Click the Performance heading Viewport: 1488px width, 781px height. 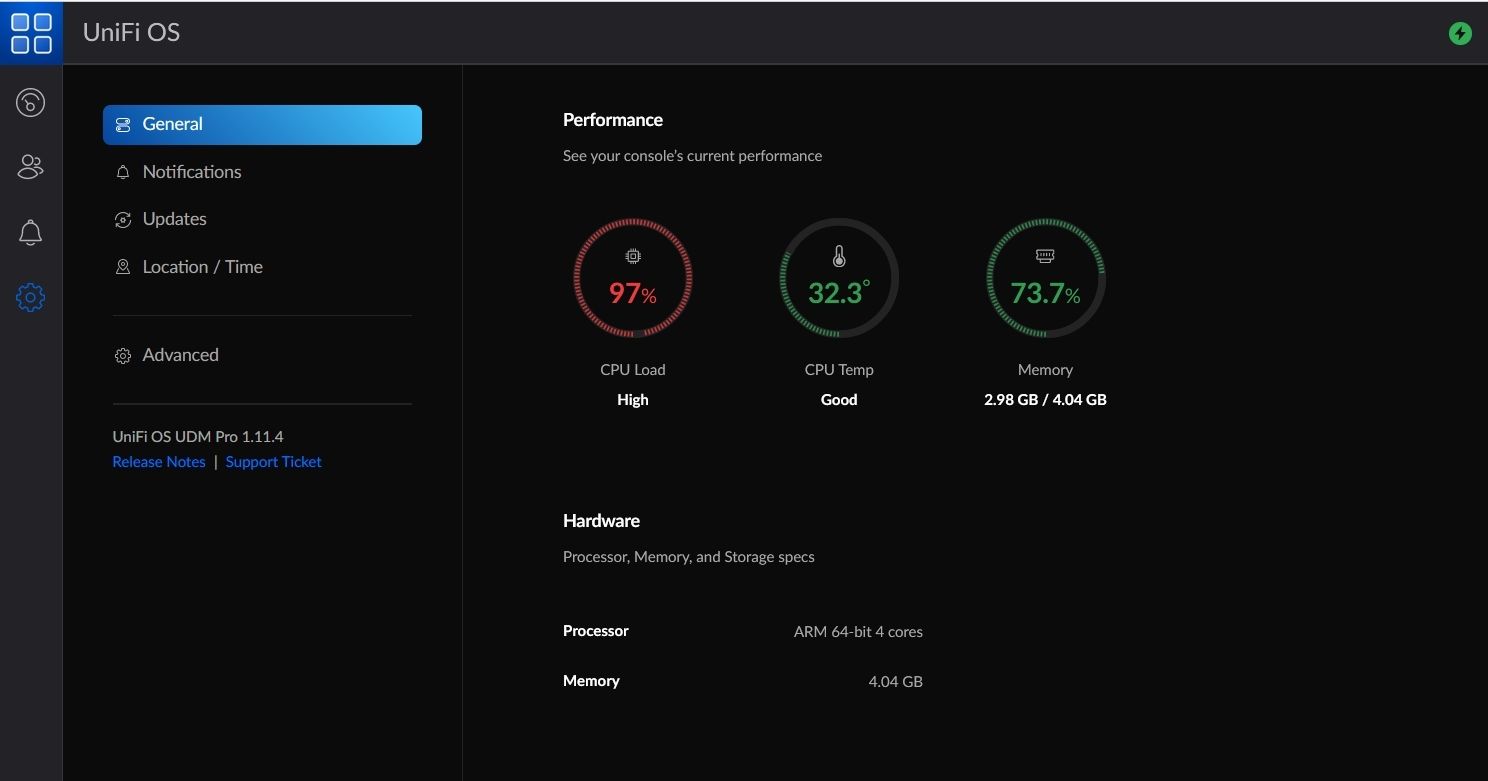(x=613, y=120)
